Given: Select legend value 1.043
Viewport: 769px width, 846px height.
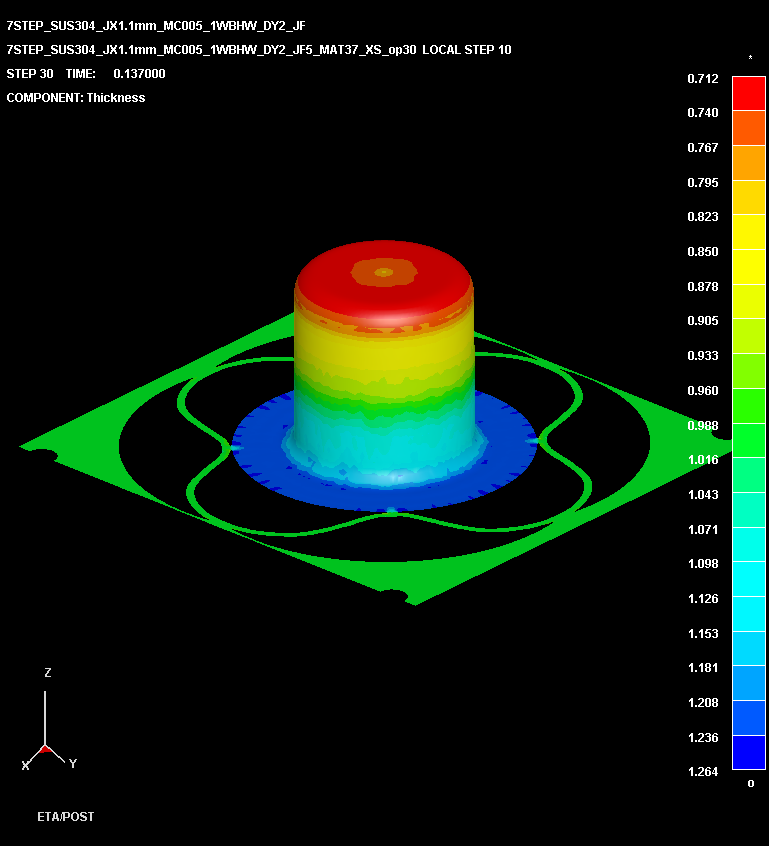Looking at the screenshot, I should pos(703,494).
